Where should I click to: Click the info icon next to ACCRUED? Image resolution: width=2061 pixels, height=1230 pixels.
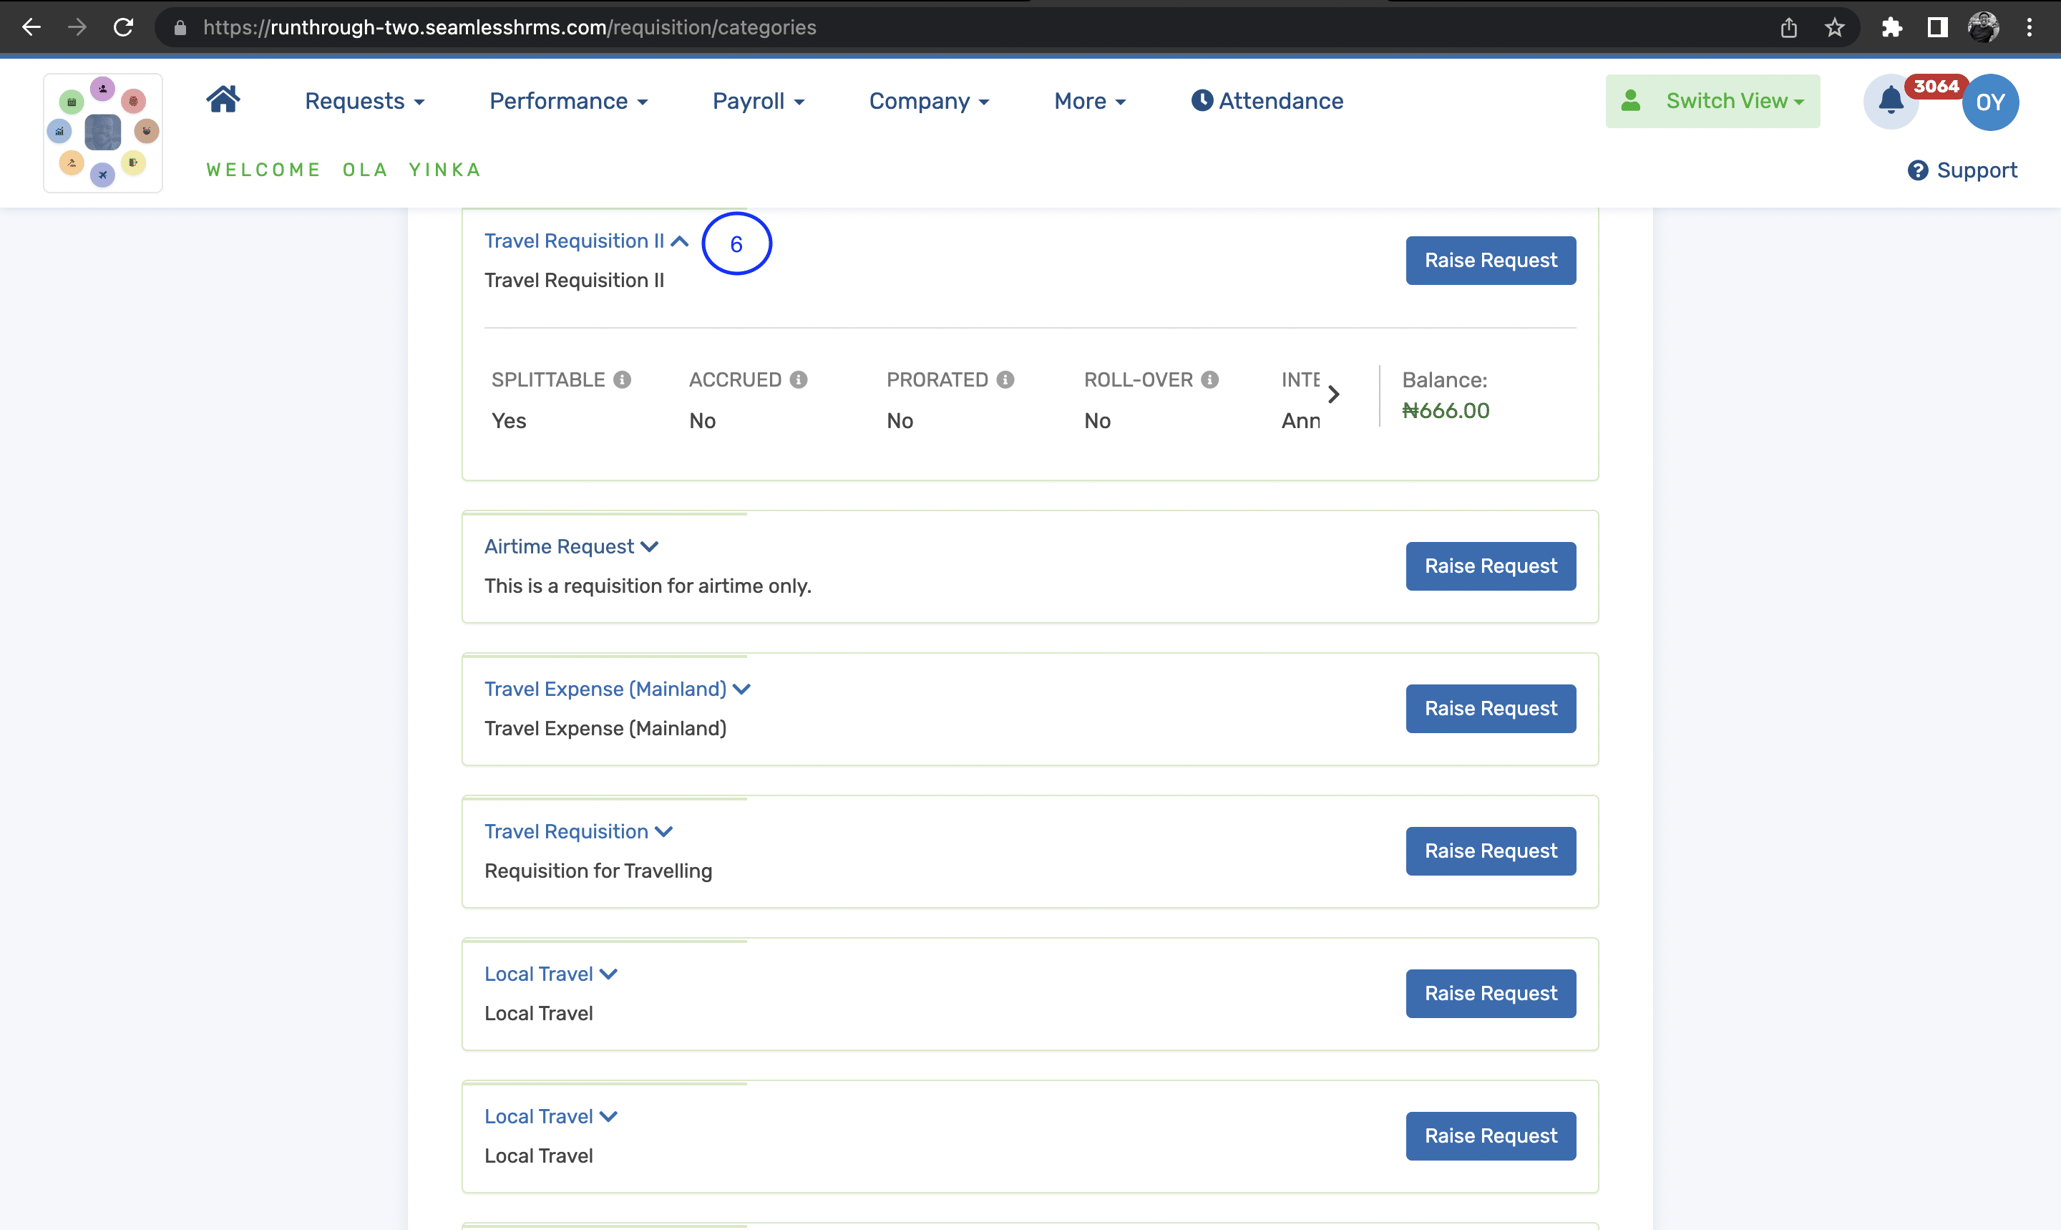(797, 379)
